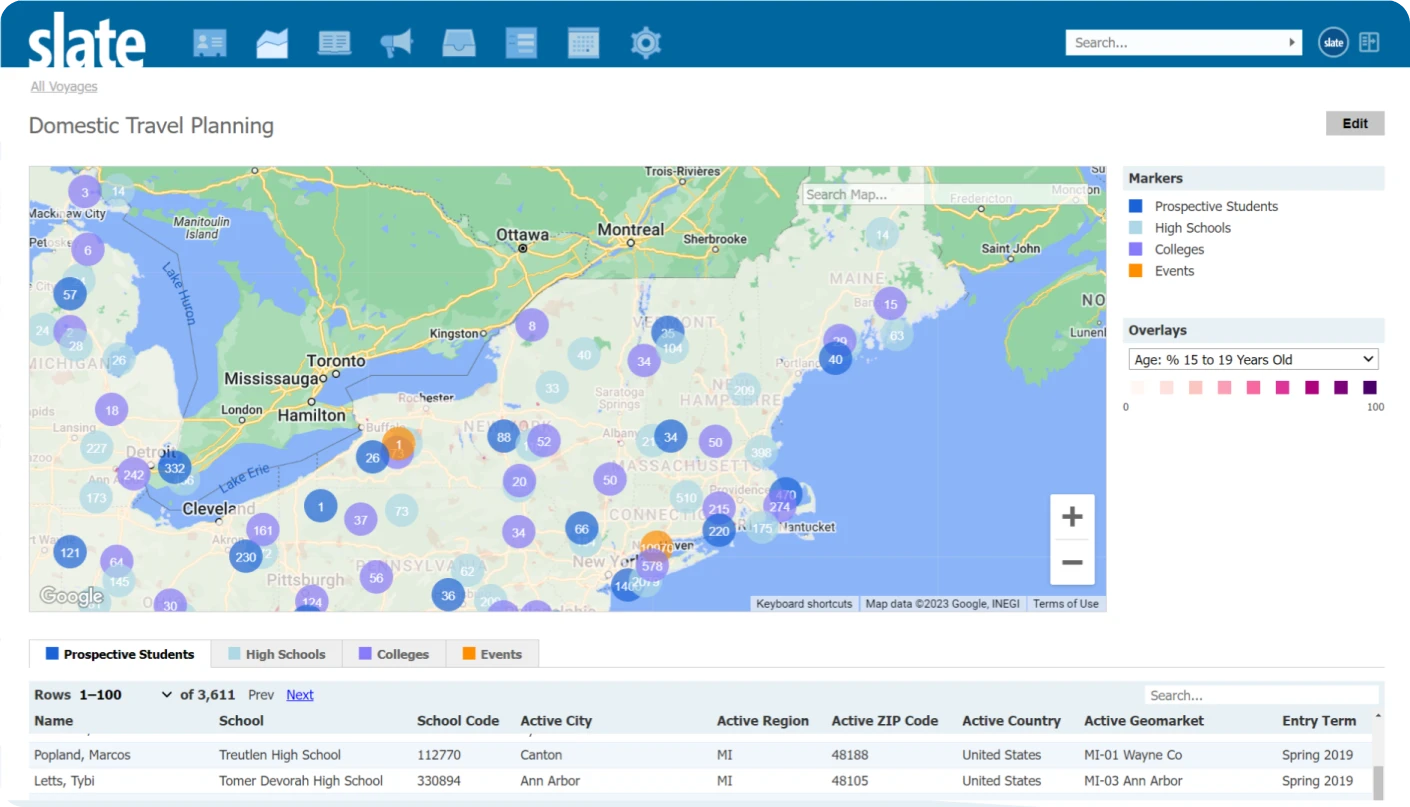Viewport: 1410px width, 807px height.
Task: Go to the All Voyages link
Action: click(64, 86)
